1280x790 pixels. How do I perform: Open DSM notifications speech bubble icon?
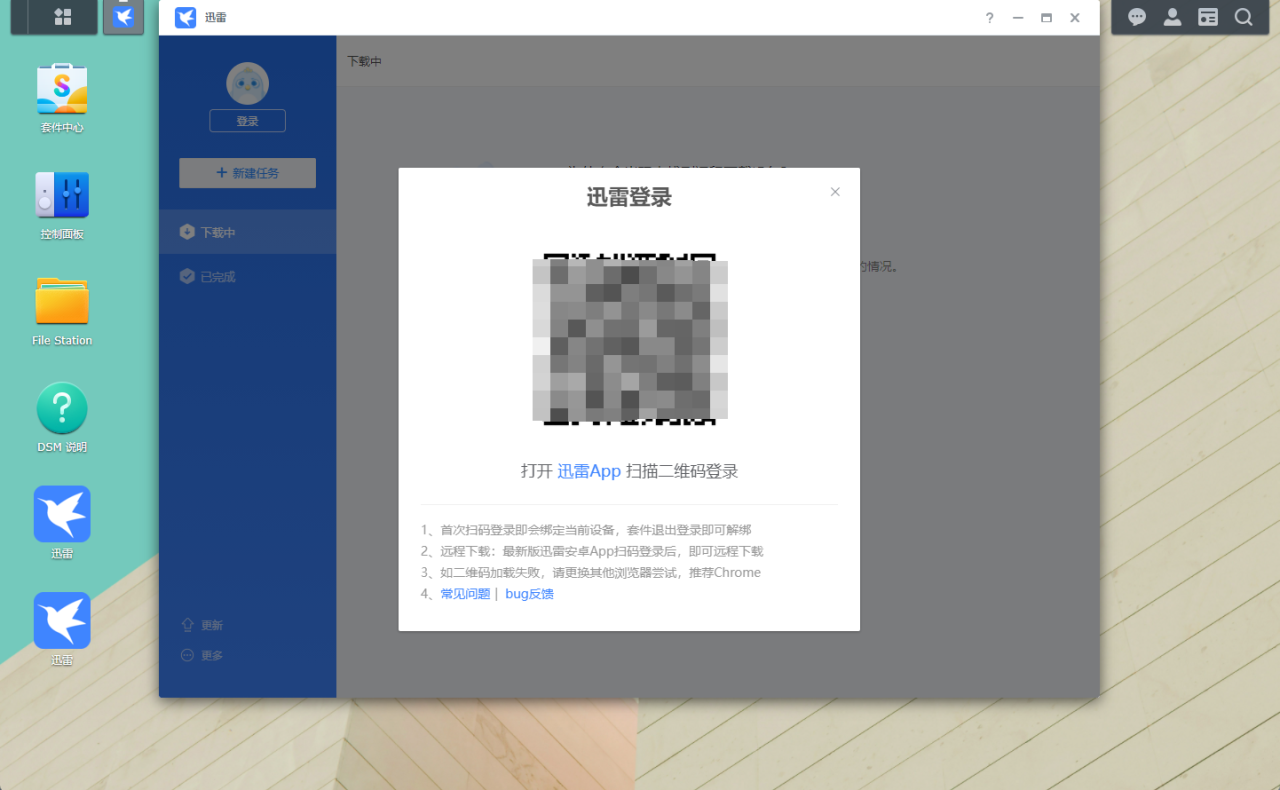1137,17
